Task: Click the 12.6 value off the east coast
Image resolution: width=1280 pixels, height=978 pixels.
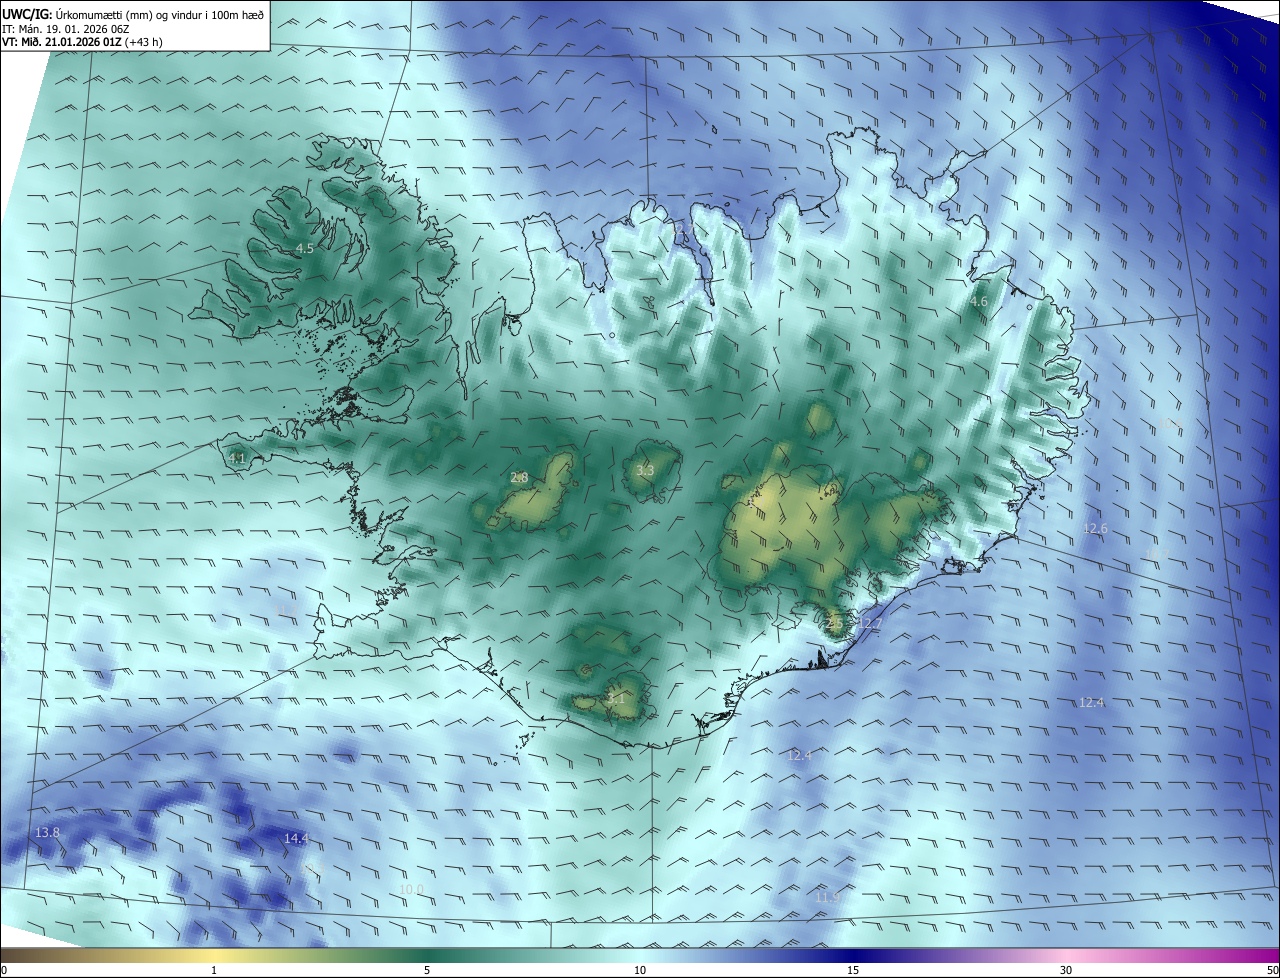Action: coord(1096,528)
